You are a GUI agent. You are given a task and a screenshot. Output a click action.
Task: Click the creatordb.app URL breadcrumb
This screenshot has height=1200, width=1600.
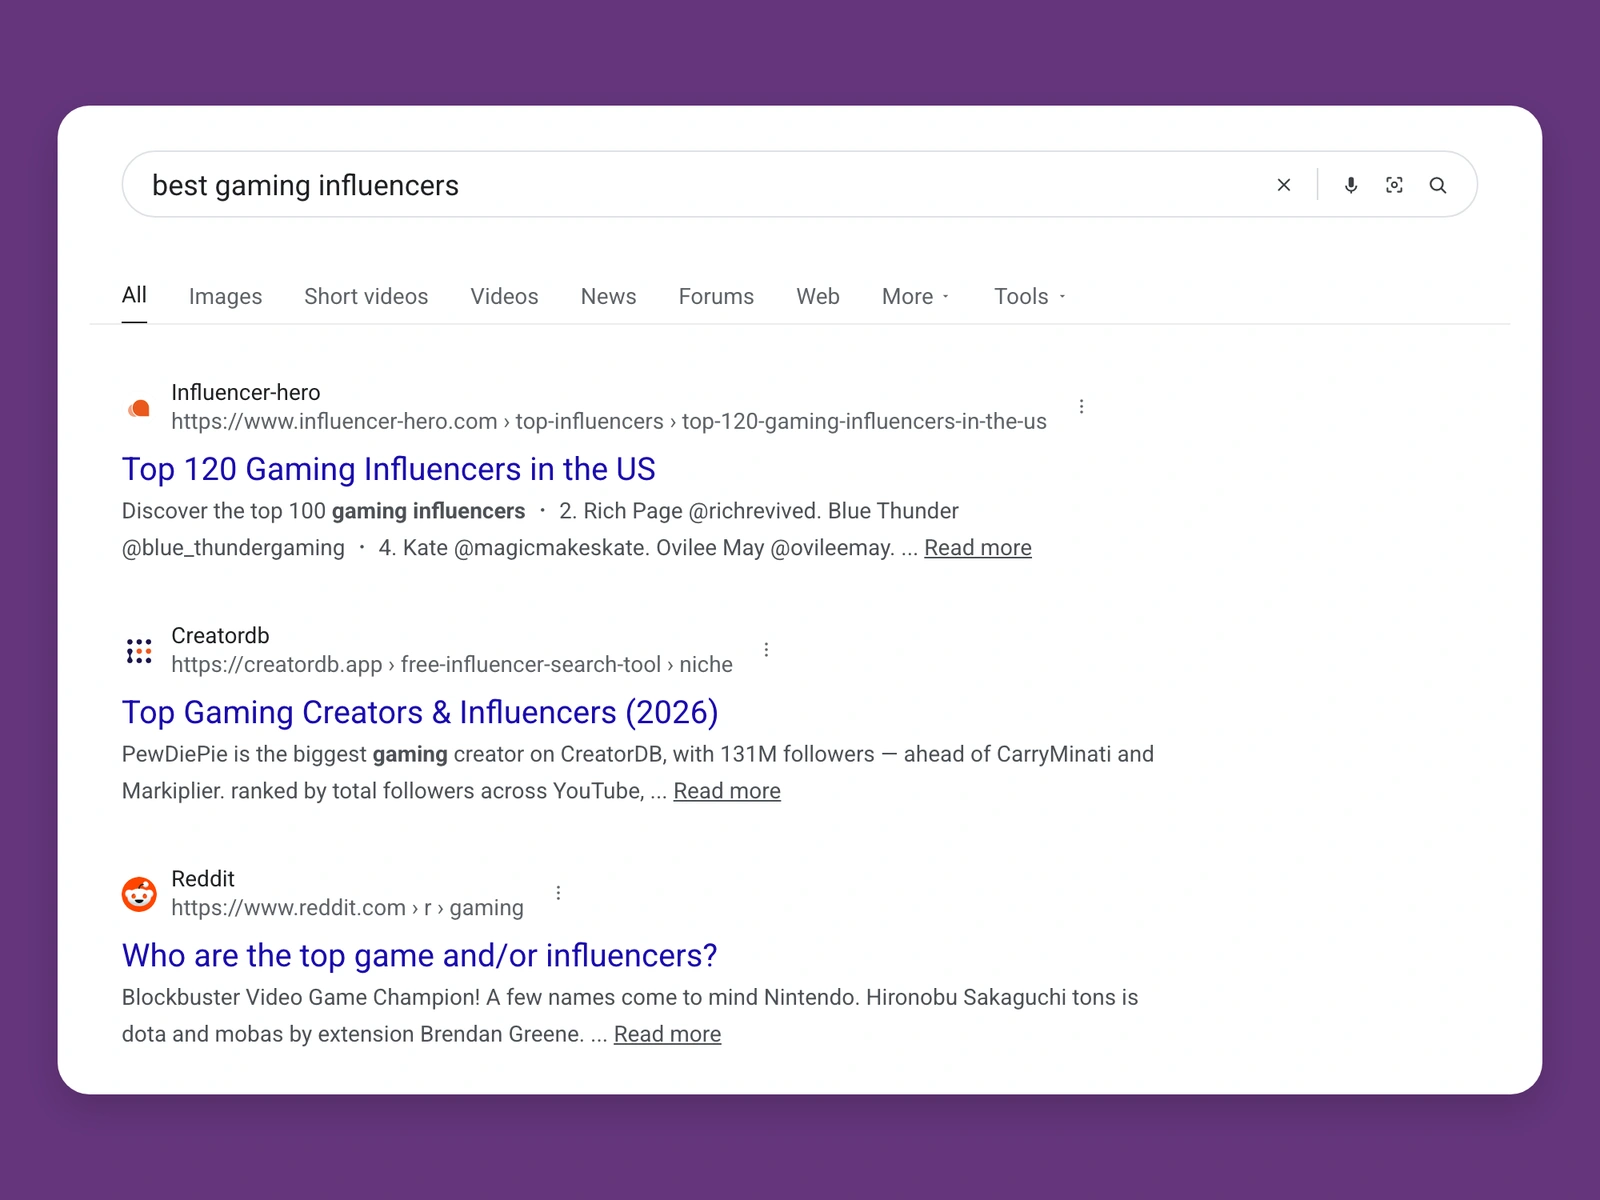point(452,664)
